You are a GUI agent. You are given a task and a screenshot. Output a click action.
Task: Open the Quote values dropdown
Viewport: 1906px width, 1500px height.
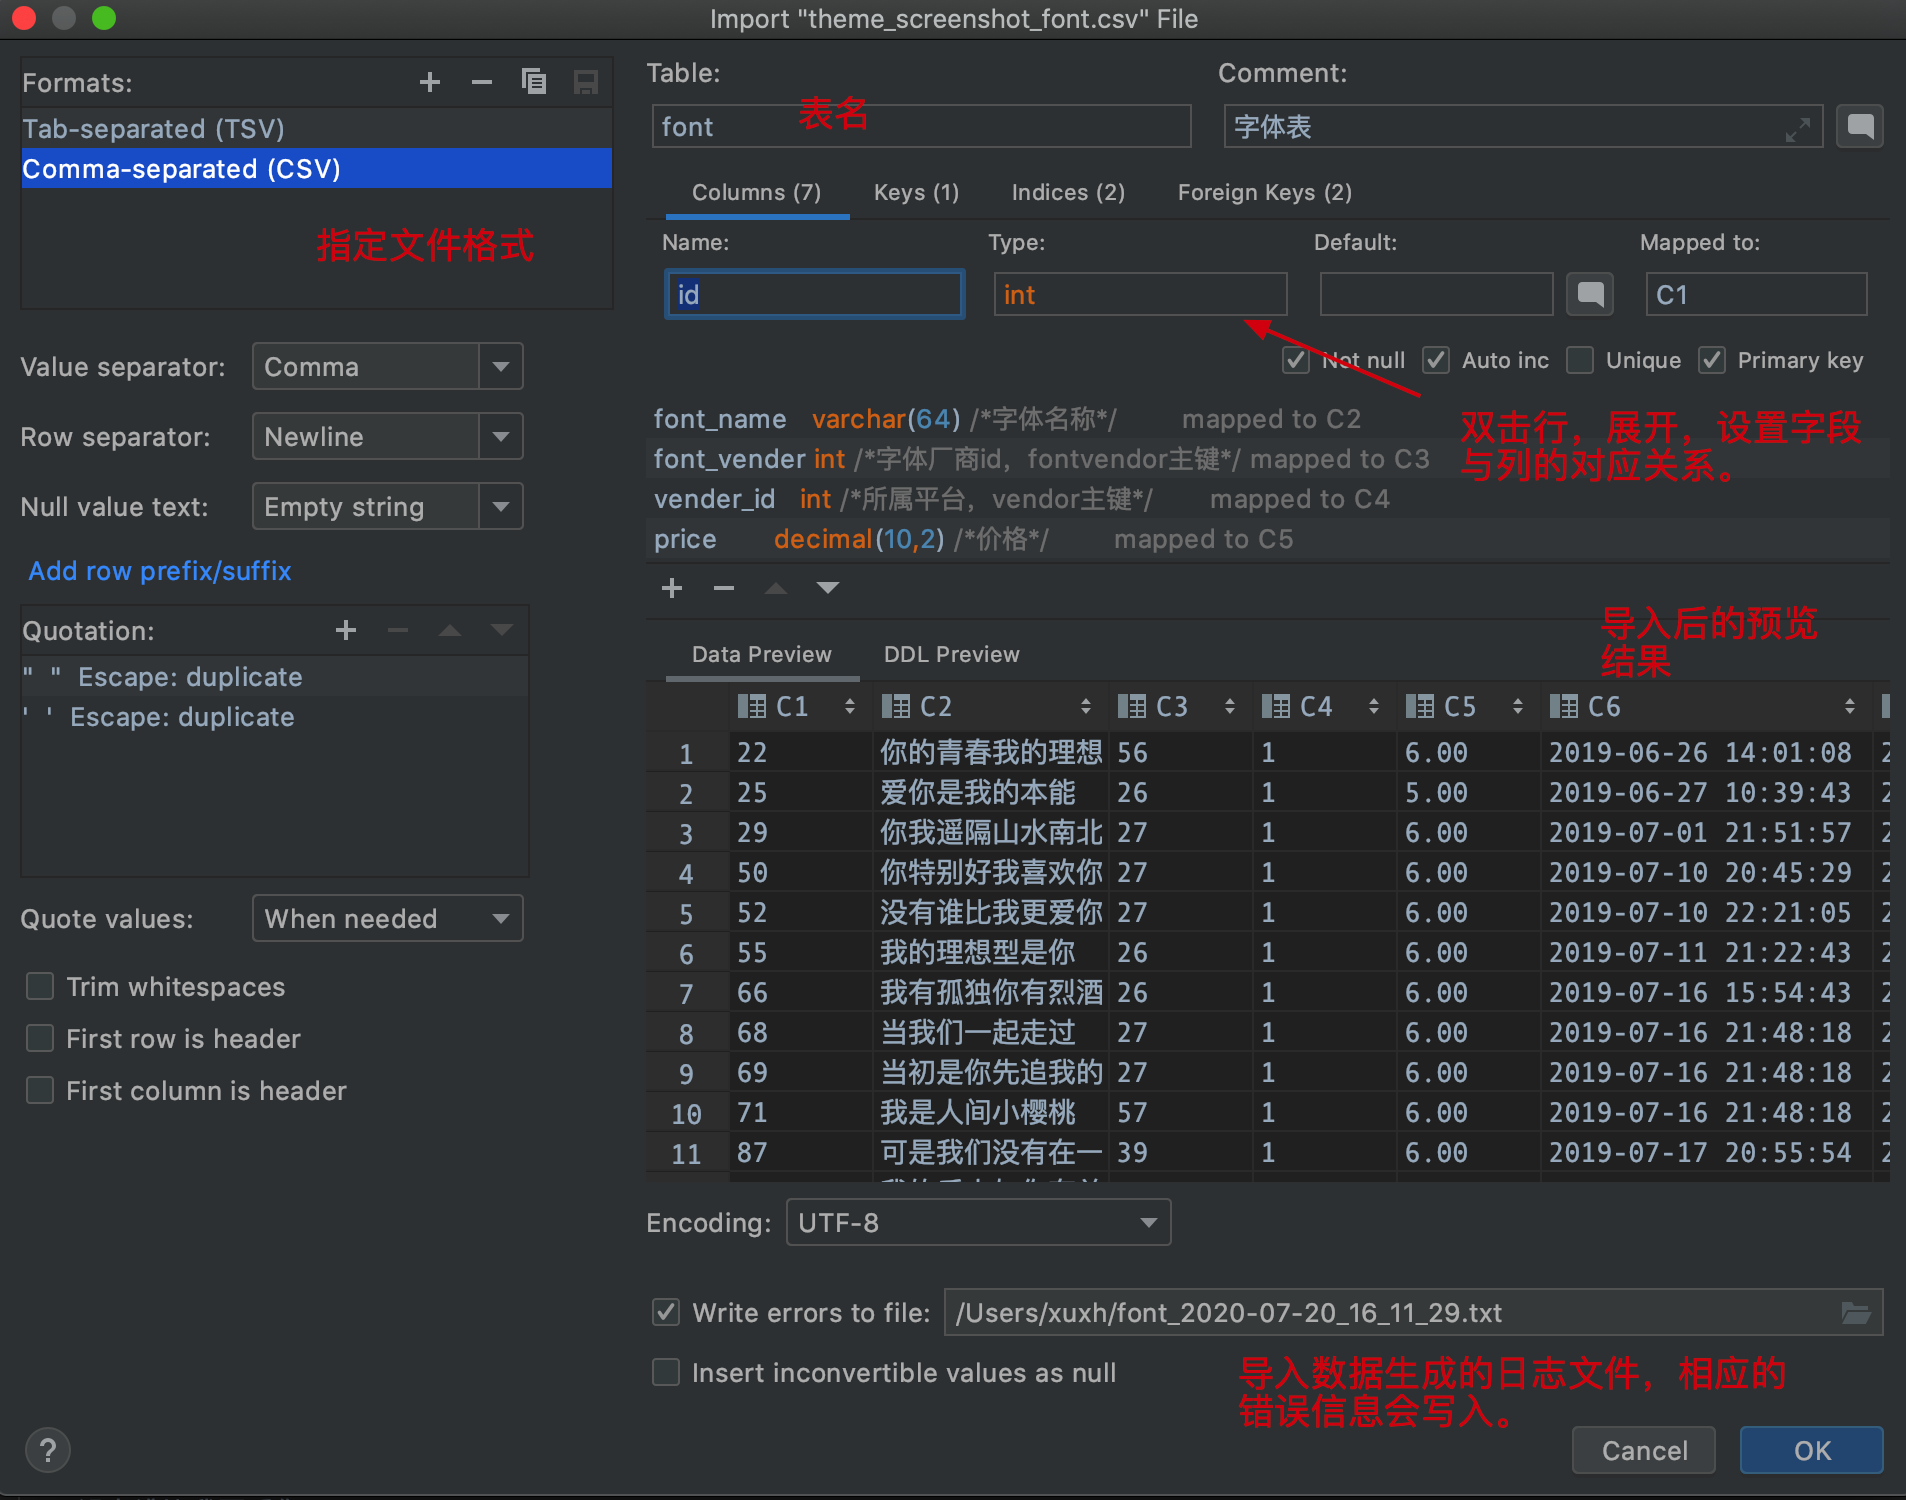(x=388, y=918)
